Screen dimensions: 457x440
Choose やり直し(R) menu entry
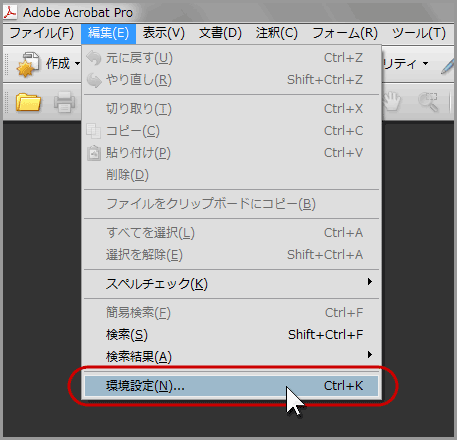232,80
